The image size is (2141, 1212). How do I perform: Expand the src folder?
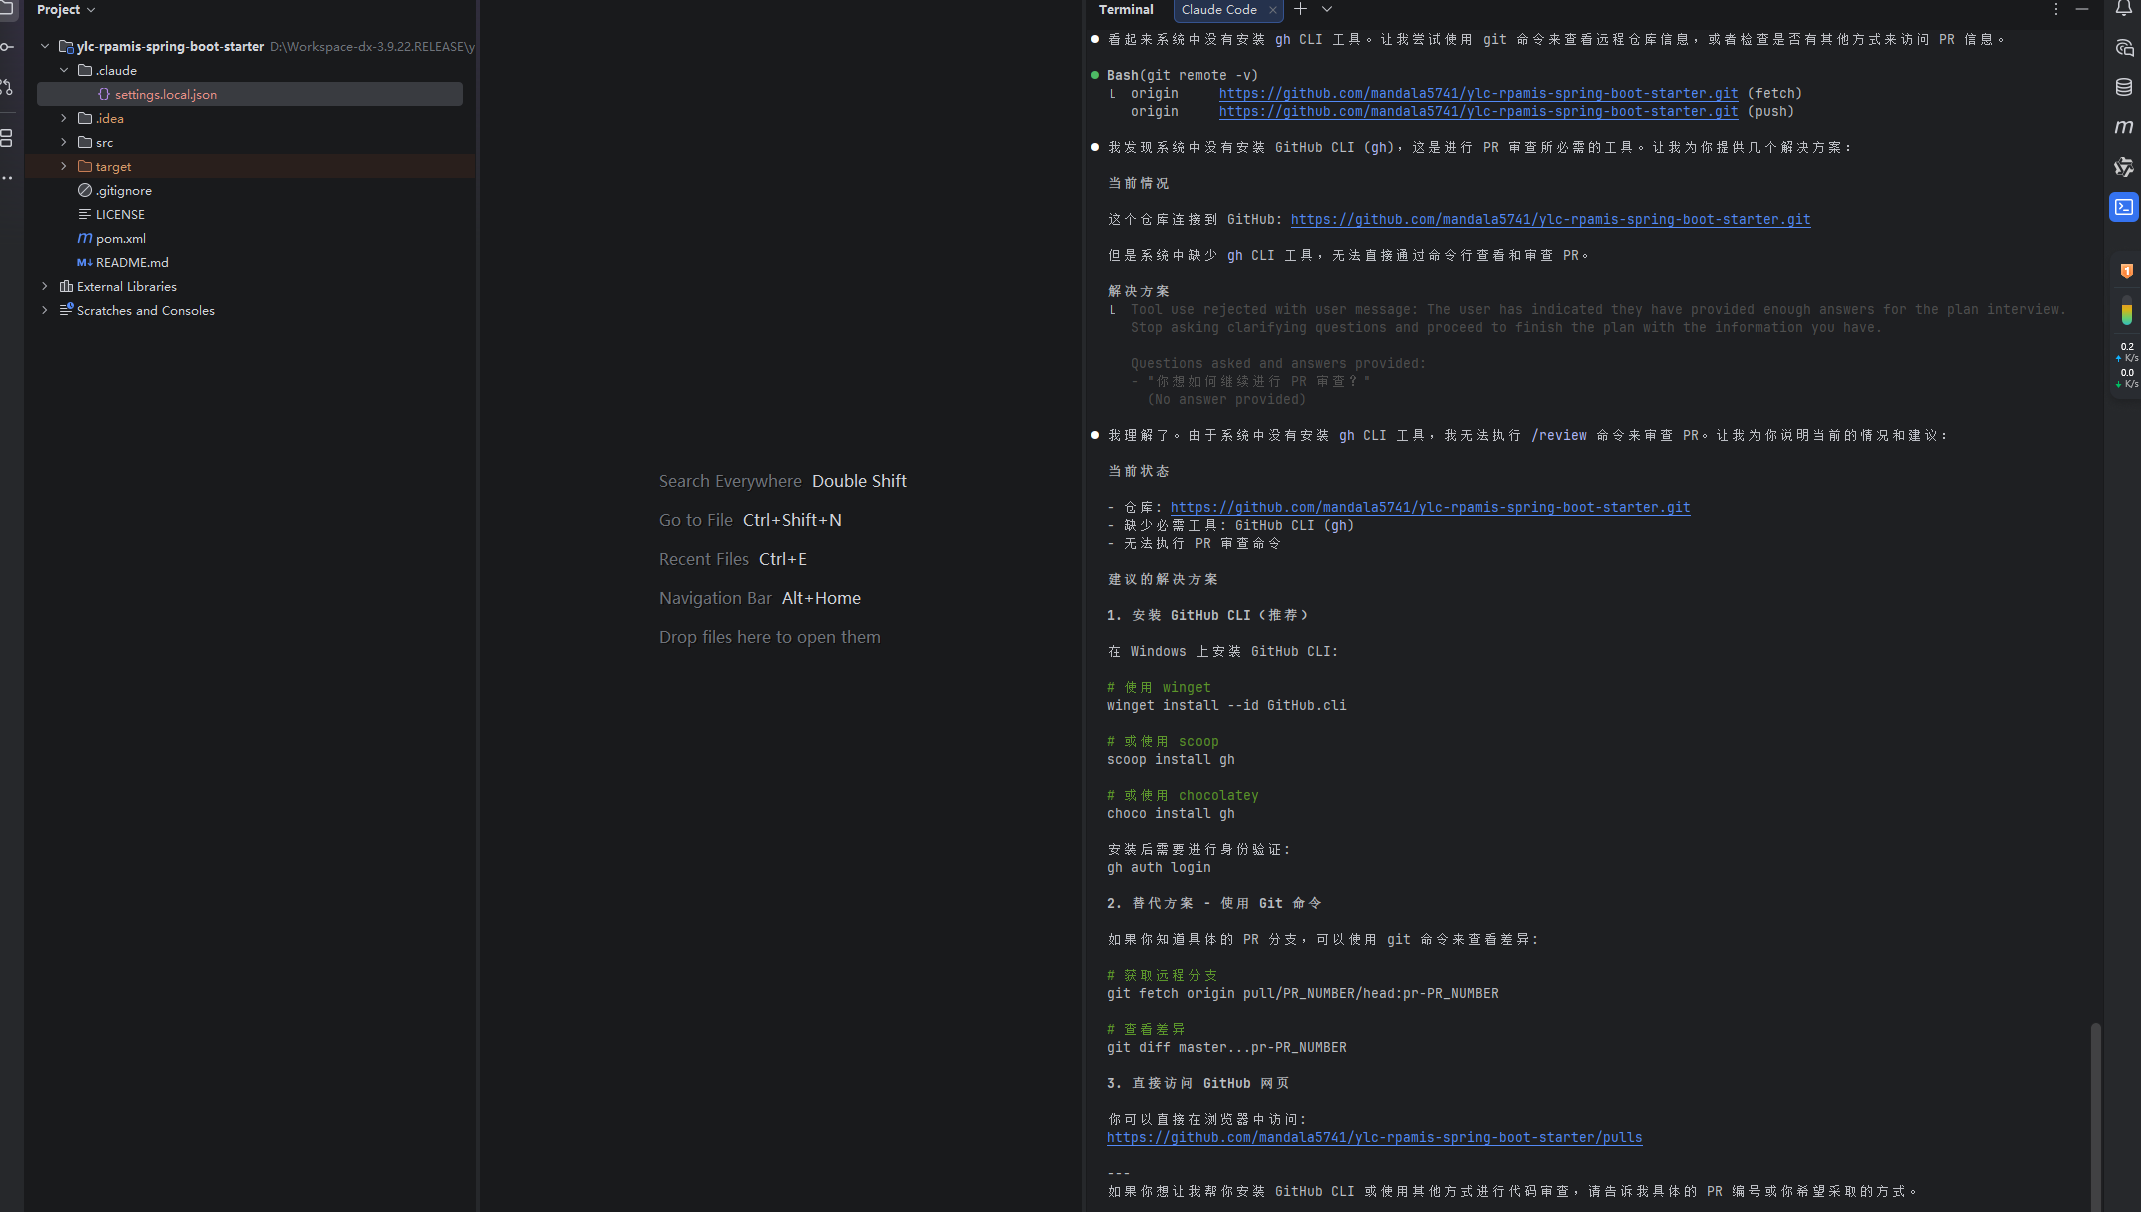64,142
